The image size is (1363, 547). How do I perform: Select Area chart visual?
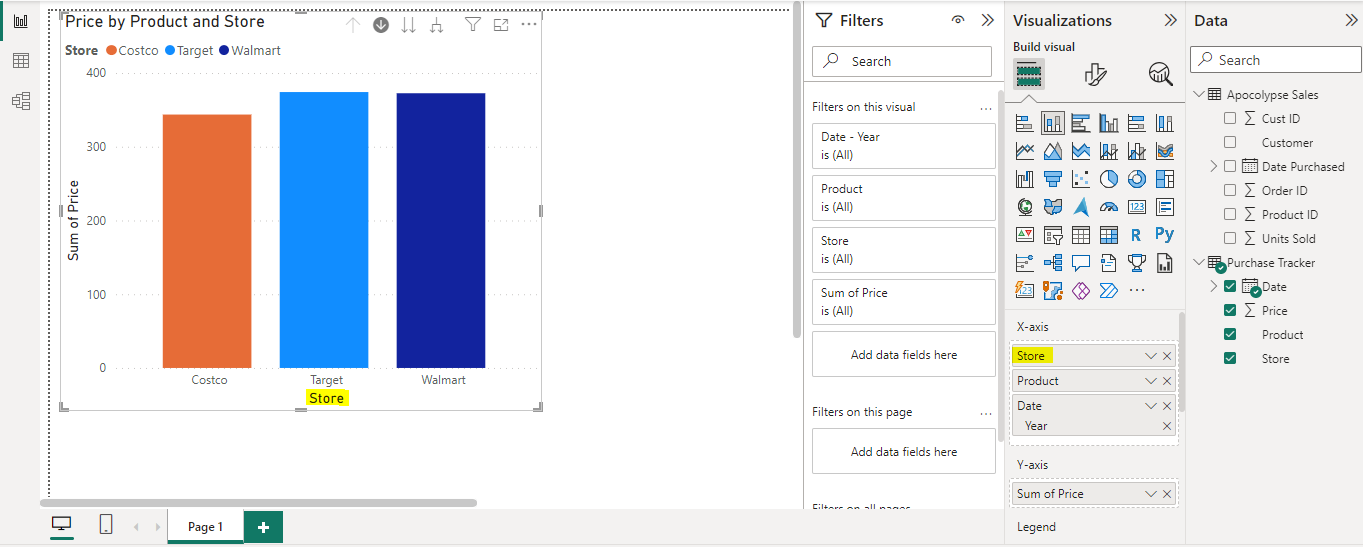(1052, 151)
